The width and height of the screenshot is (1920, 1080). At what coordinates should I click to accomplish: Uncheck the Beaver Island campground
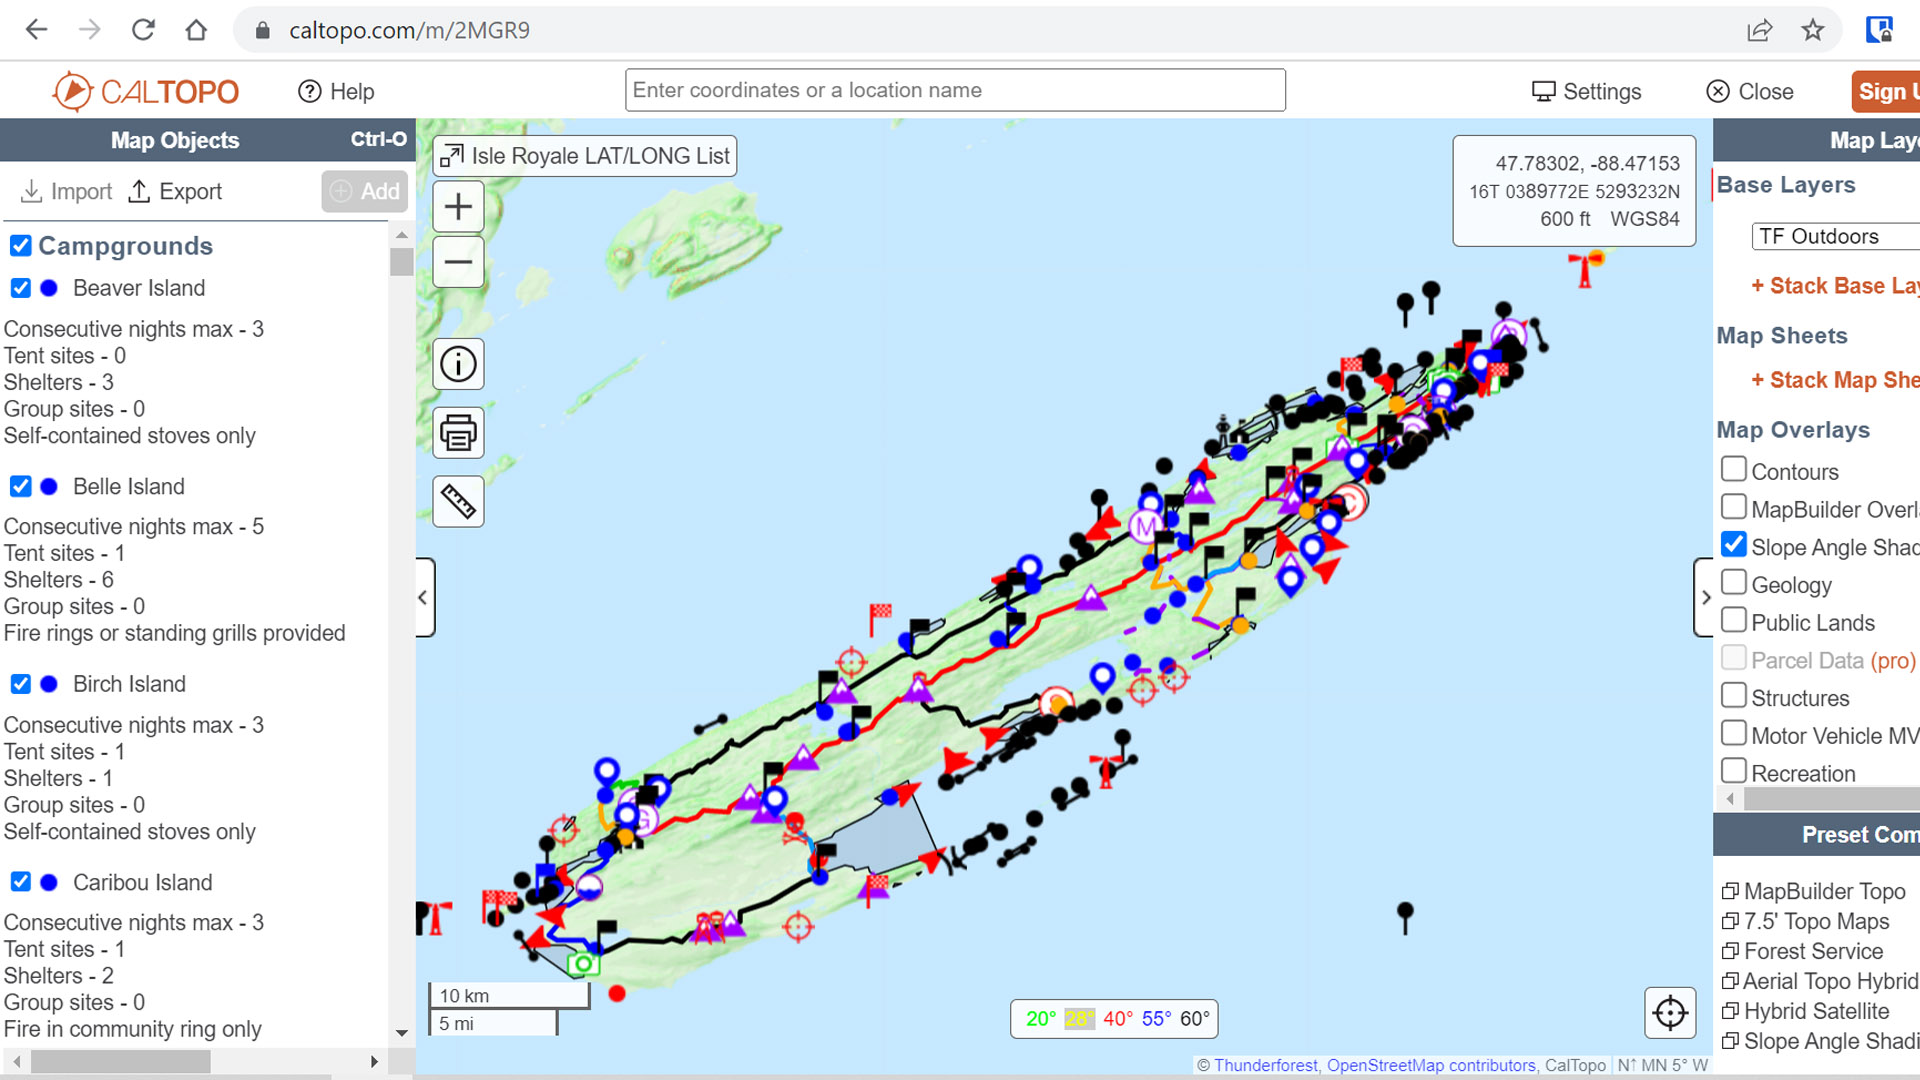pos(21,288)
